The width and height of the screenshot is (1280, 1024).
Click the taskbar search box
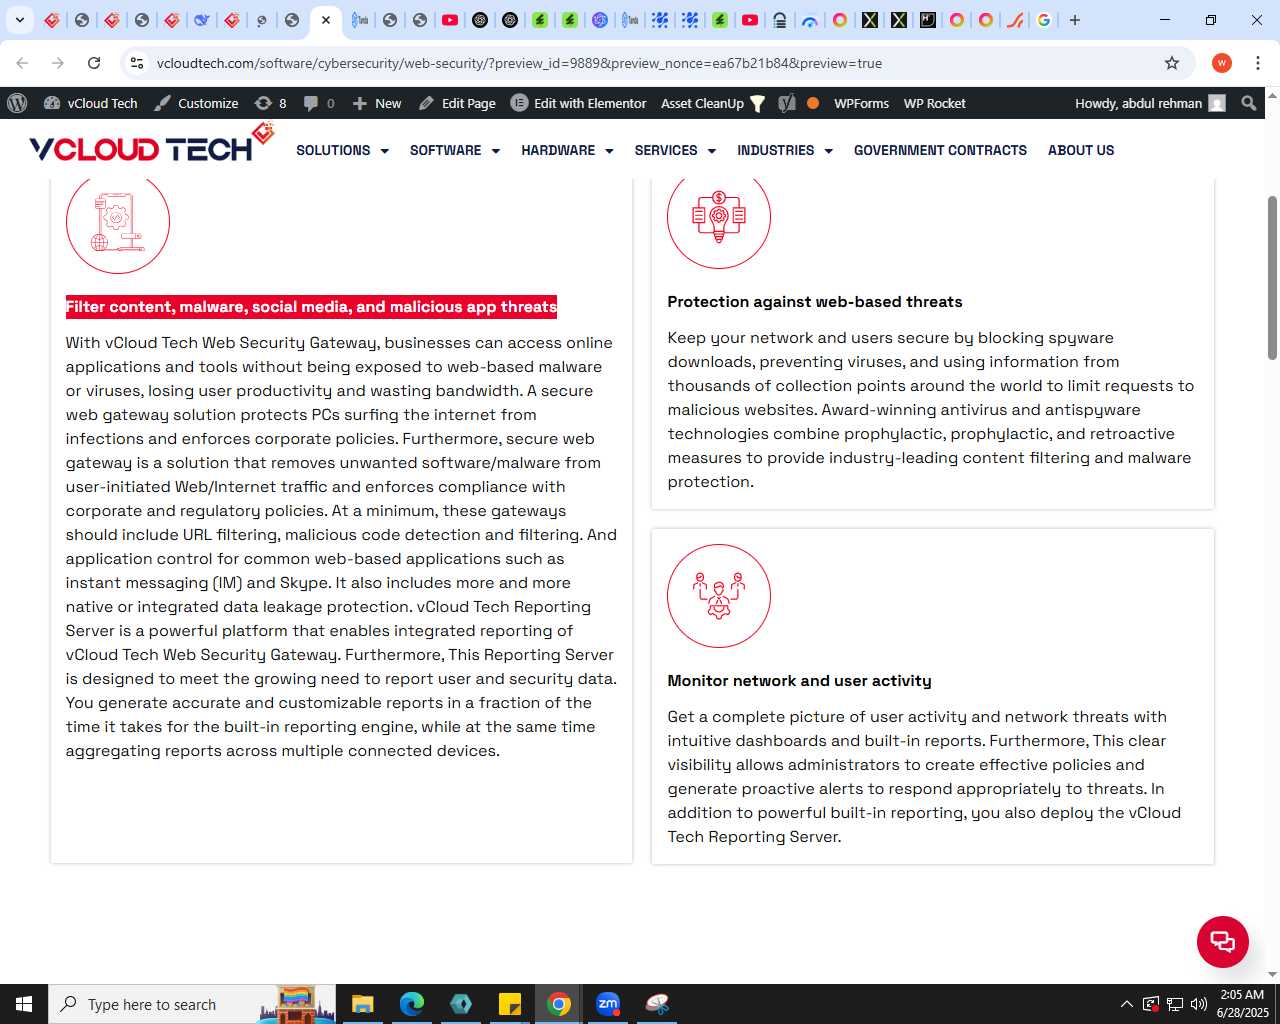(193, 1004)
